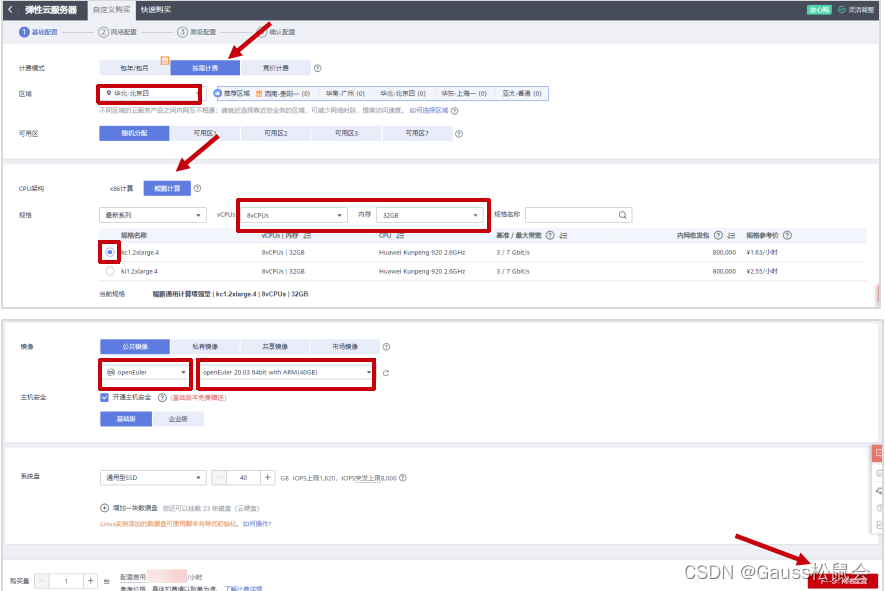Switch to 市场镜像 image tab
Image resolution: width=886 pixels, height=591 pixels.
[345, 346]
